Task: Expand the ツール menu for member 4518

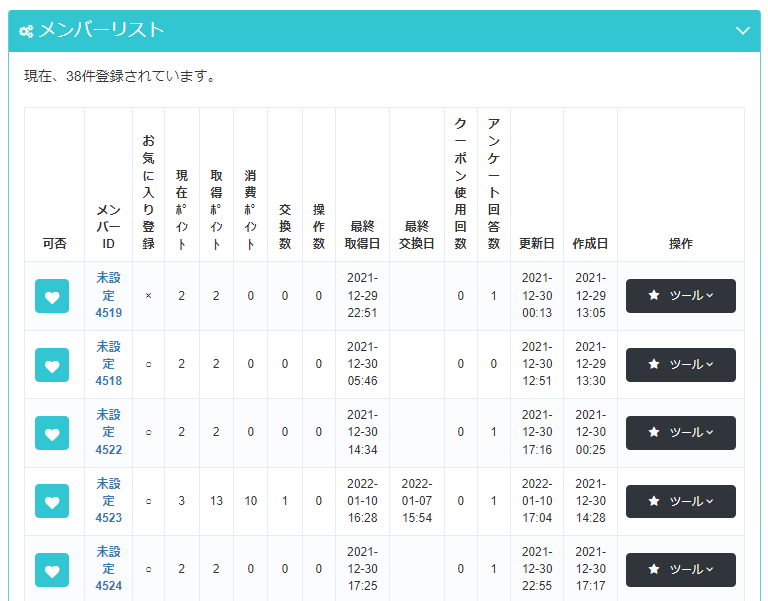Action: [680, 364]
